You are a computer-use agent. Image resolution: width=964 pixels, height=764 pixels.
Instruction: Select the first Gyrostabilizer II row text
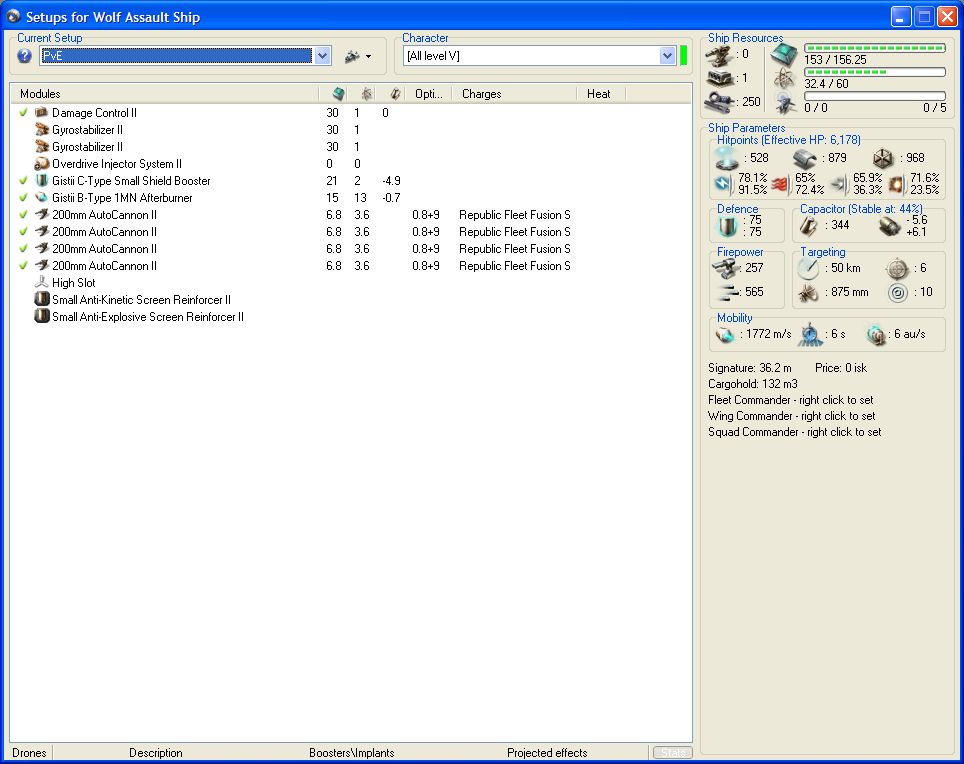coord(87,130)
